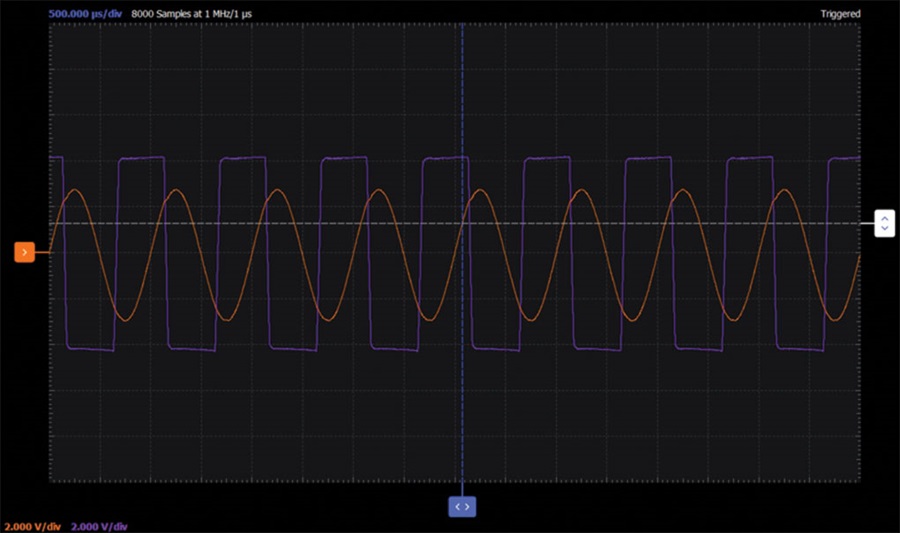Click the 8000 Samples at 1 MHz/1 µs text

pos(192,14)
